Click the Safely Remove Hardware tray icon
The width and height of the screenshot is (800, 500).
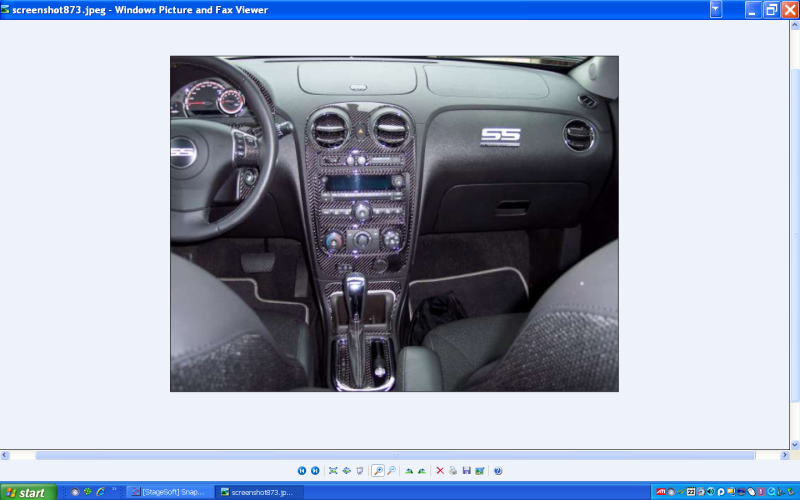point(791,492)
